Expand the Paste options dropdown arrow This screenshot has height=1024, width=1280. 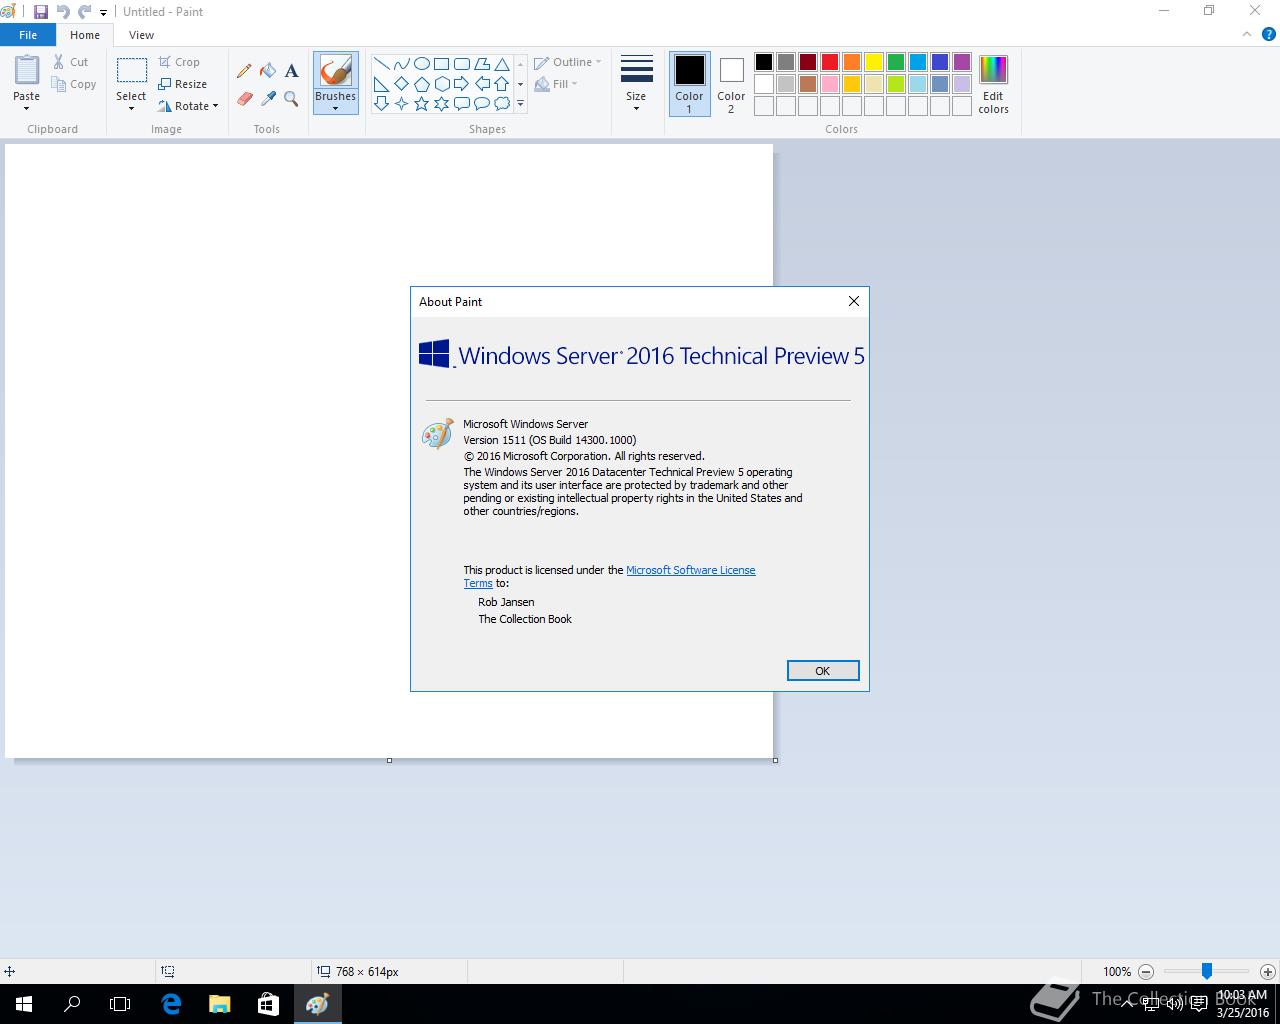tap(27, 108)
